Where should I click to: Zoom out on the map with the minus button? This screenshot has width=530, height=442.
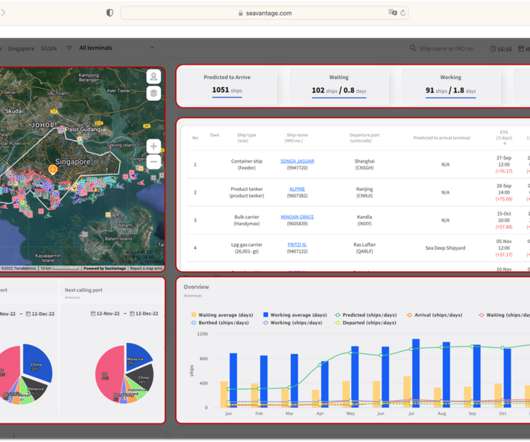[153, 162]
